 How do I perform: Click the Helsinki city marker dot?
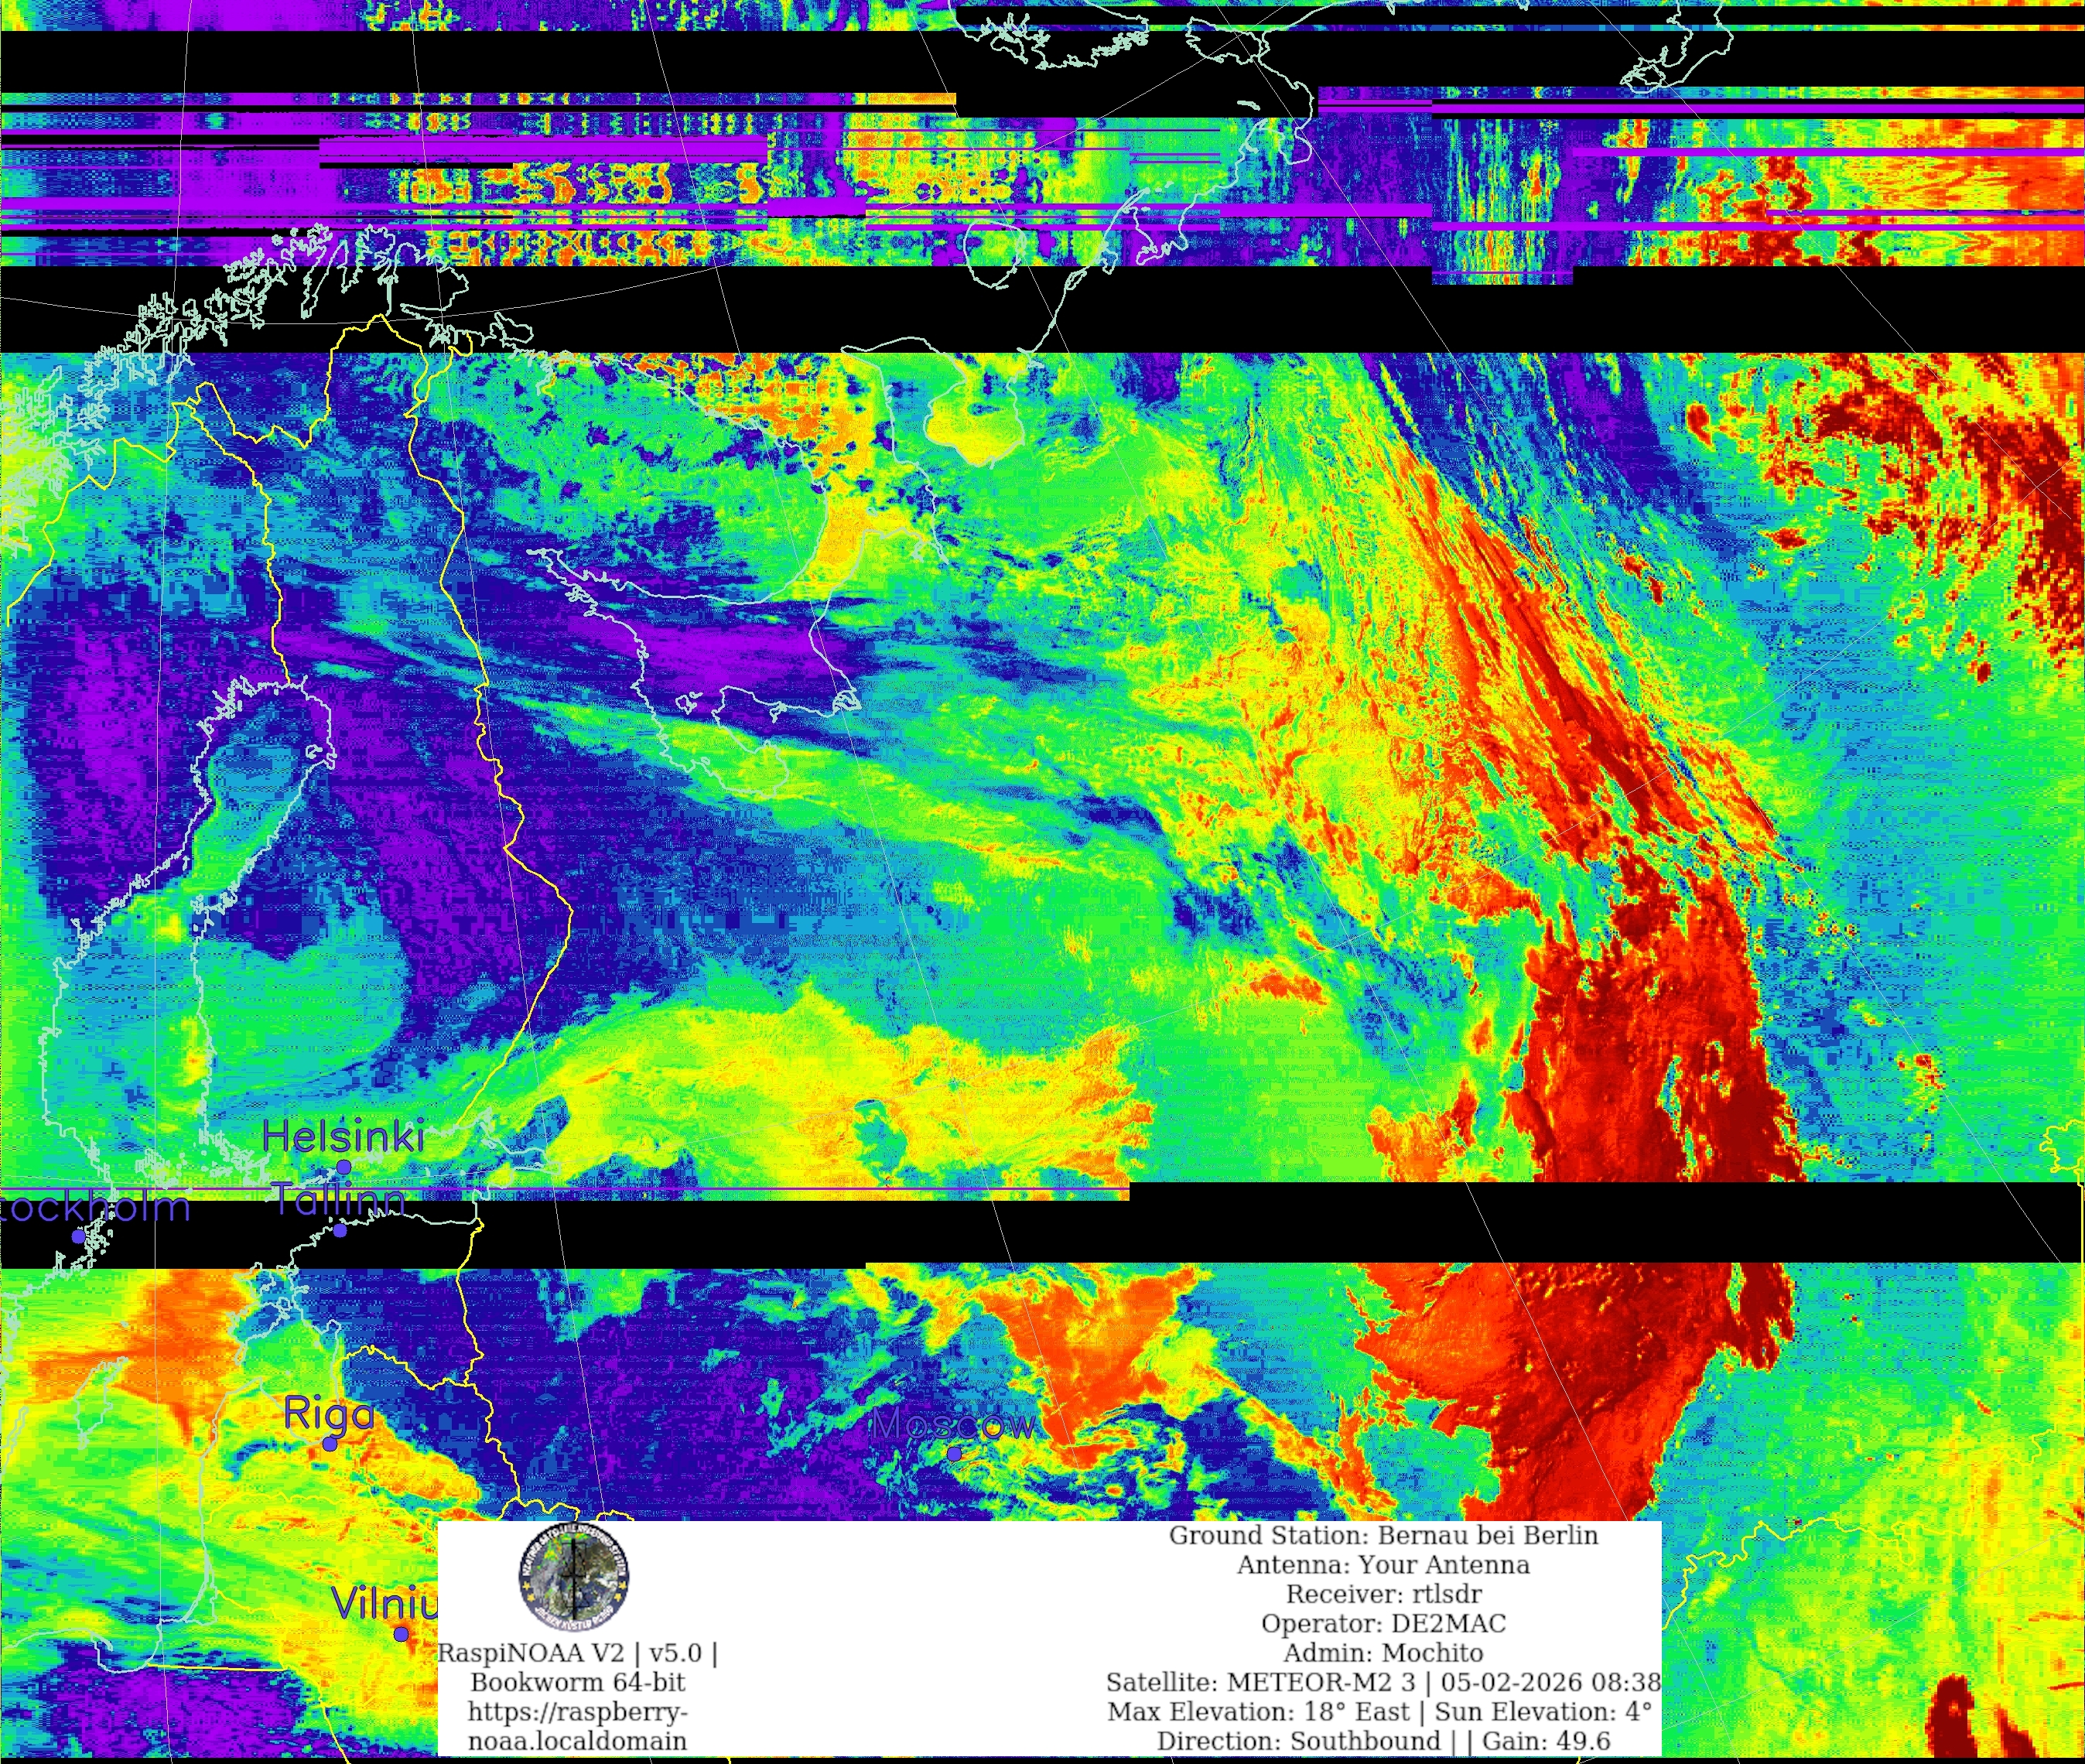click(x=343, y=1167)
